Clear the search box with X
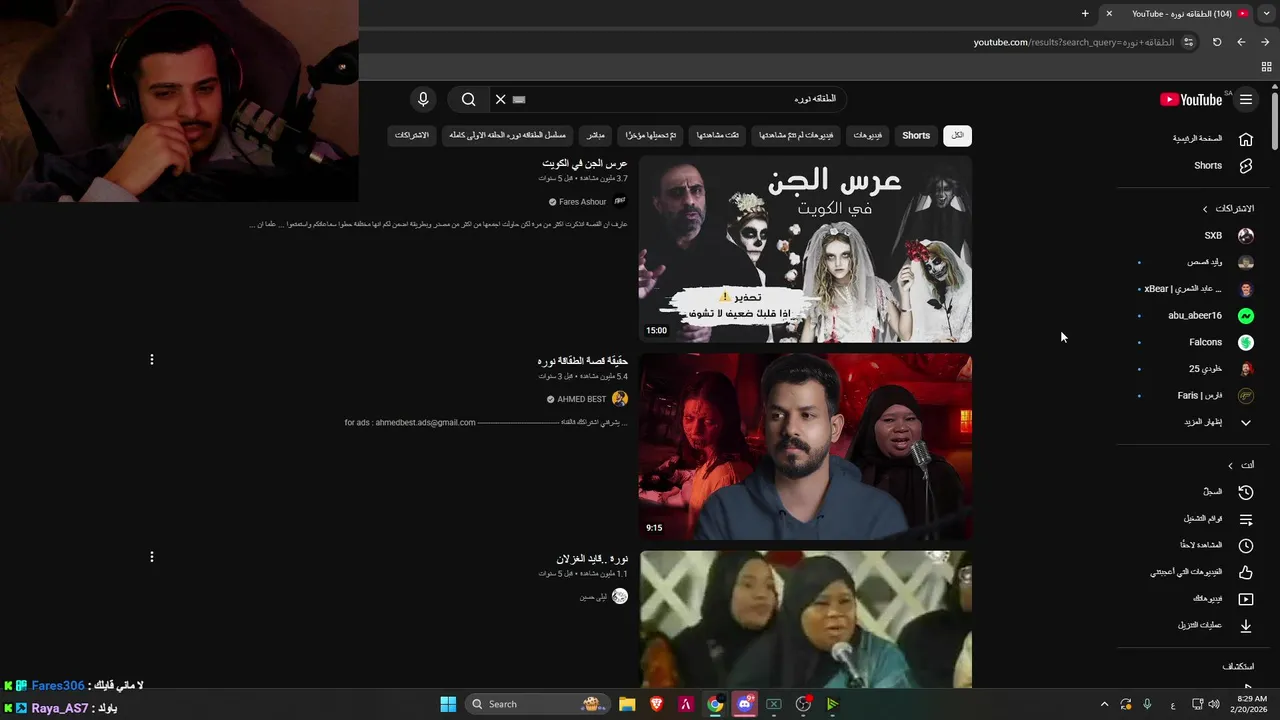Viewport: 1280px width, 720px height. click(x=501, y=99)
